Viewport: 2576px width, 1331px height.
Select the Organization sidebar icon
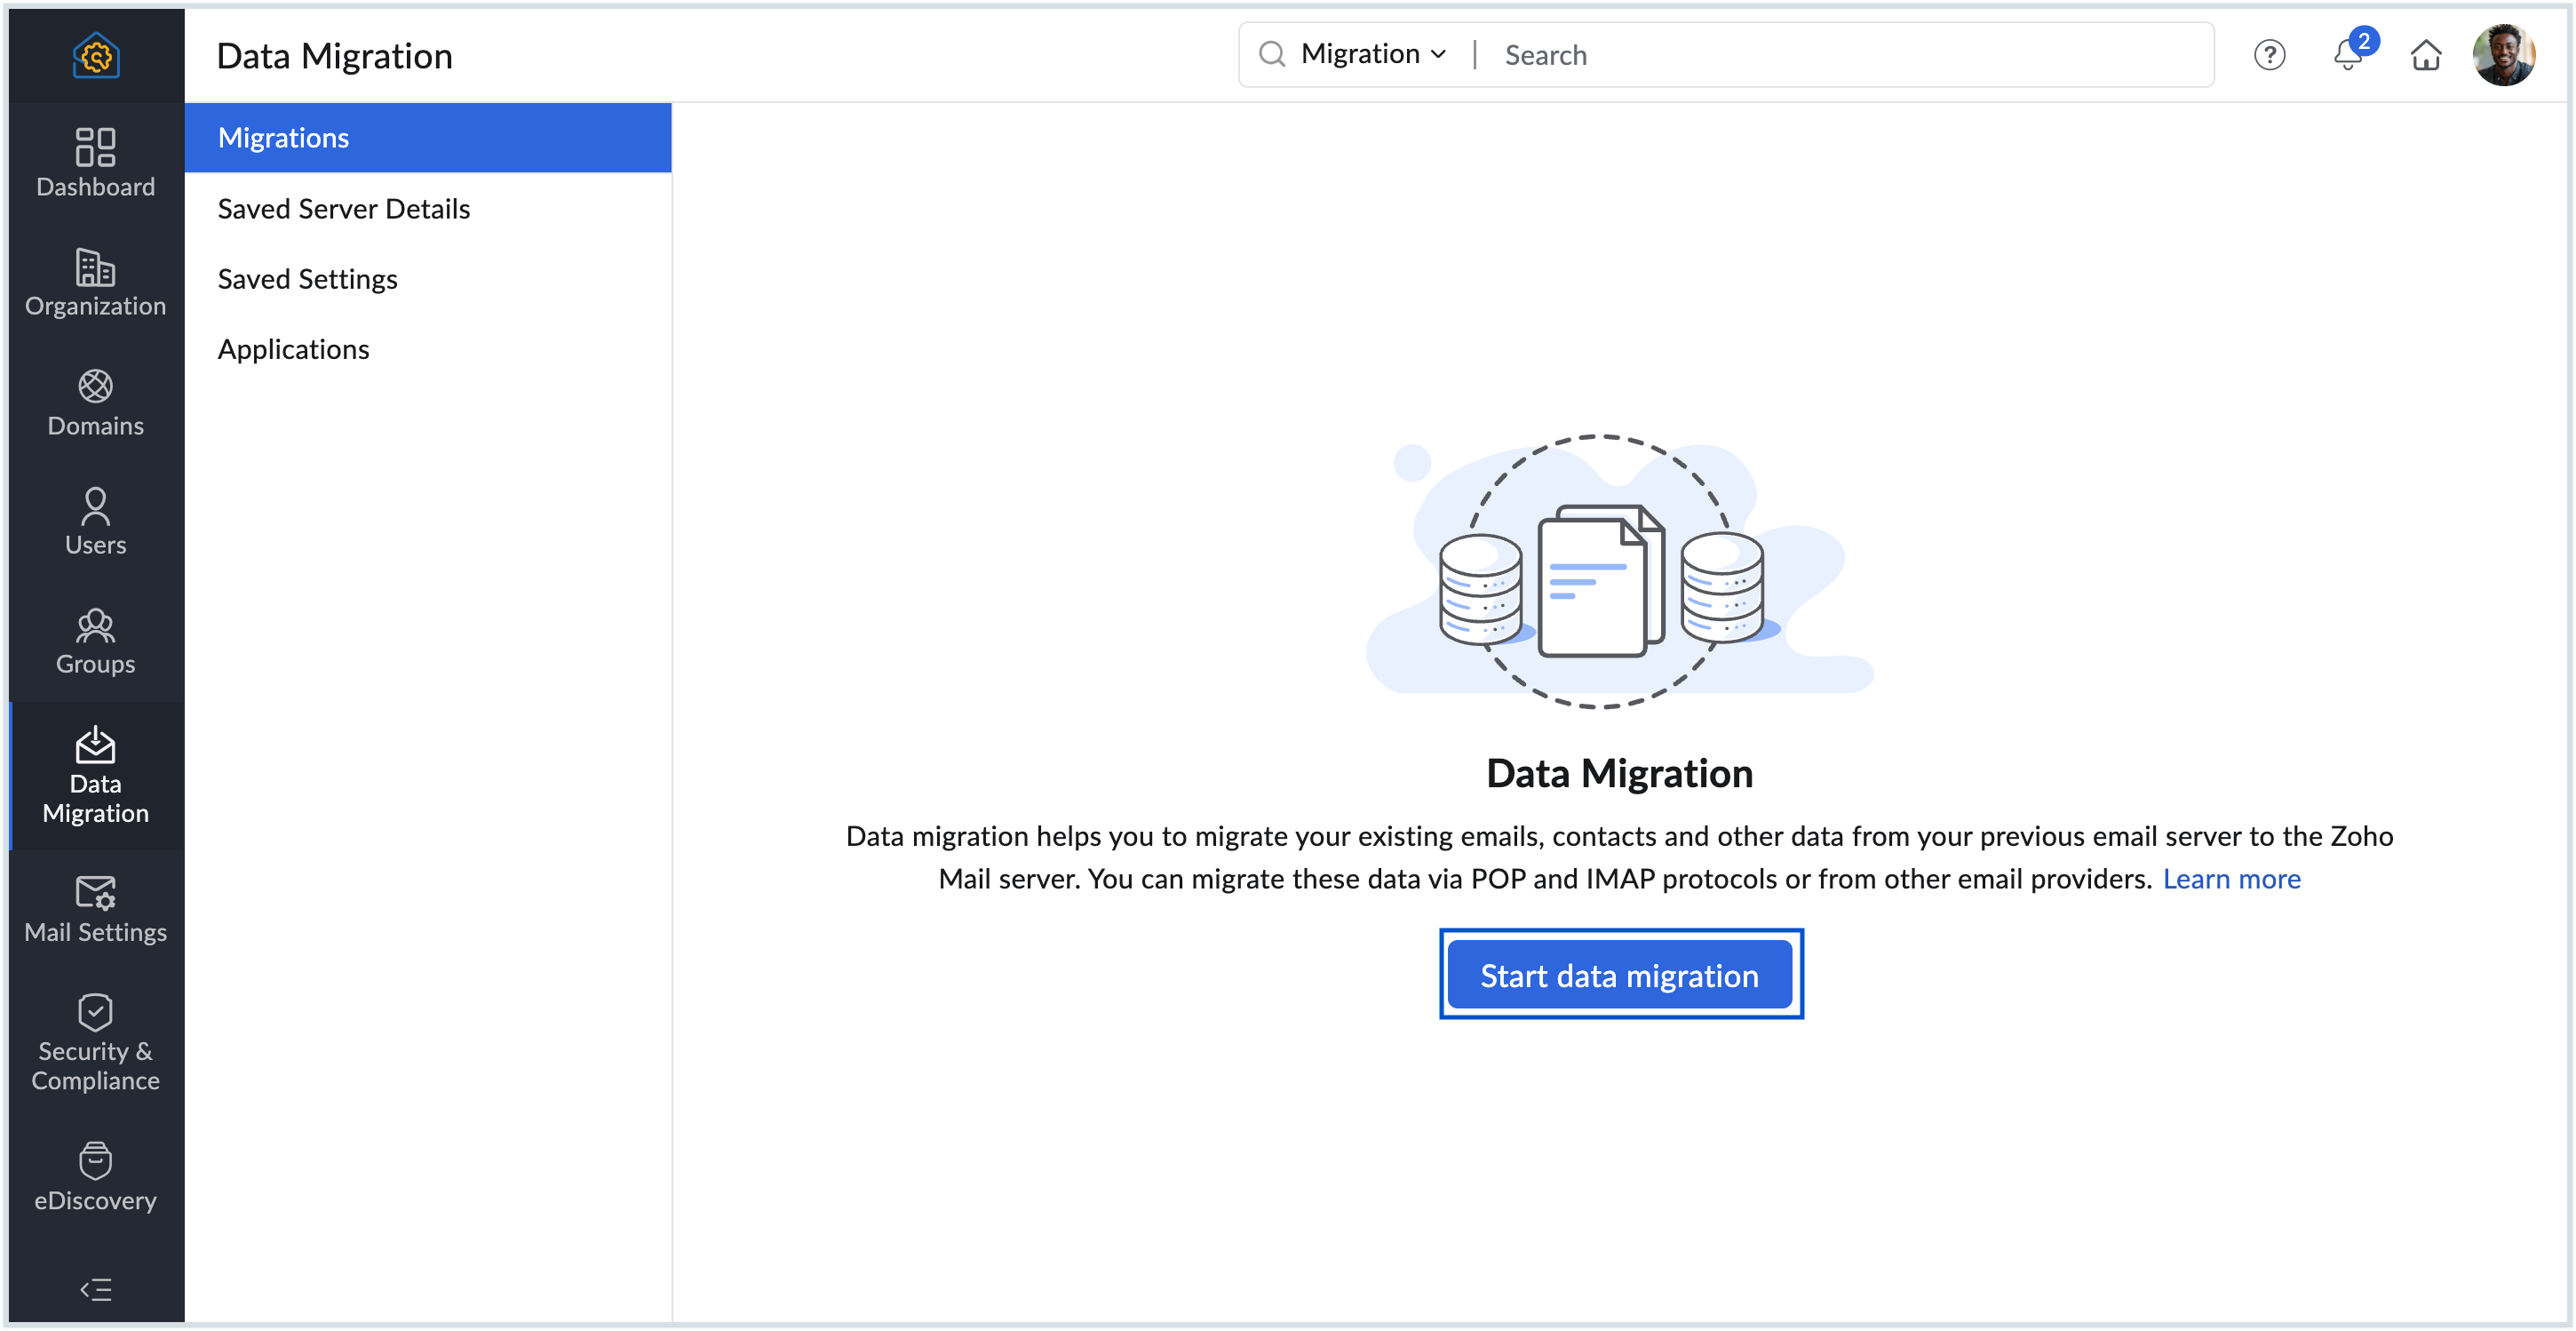pyautogui.click(x=95, y=282)
